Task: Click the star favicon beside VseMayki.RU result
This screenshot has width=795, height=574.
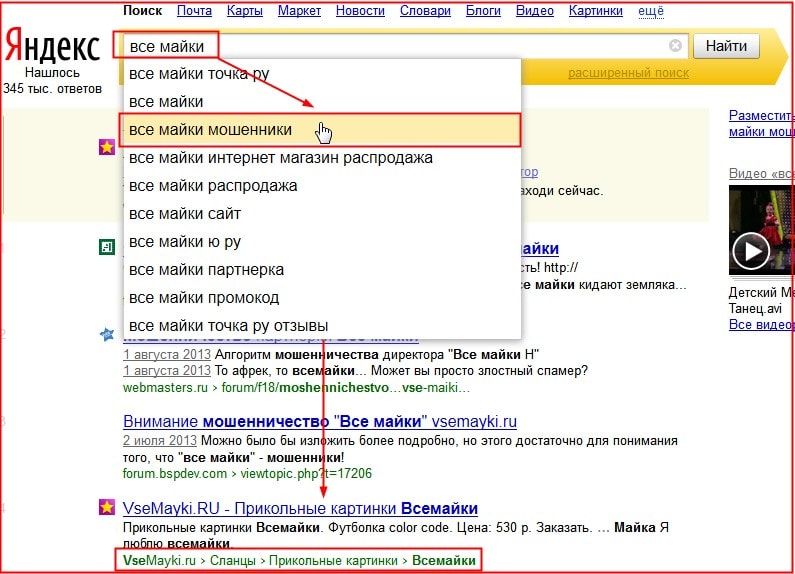Action: pos(107,507)
